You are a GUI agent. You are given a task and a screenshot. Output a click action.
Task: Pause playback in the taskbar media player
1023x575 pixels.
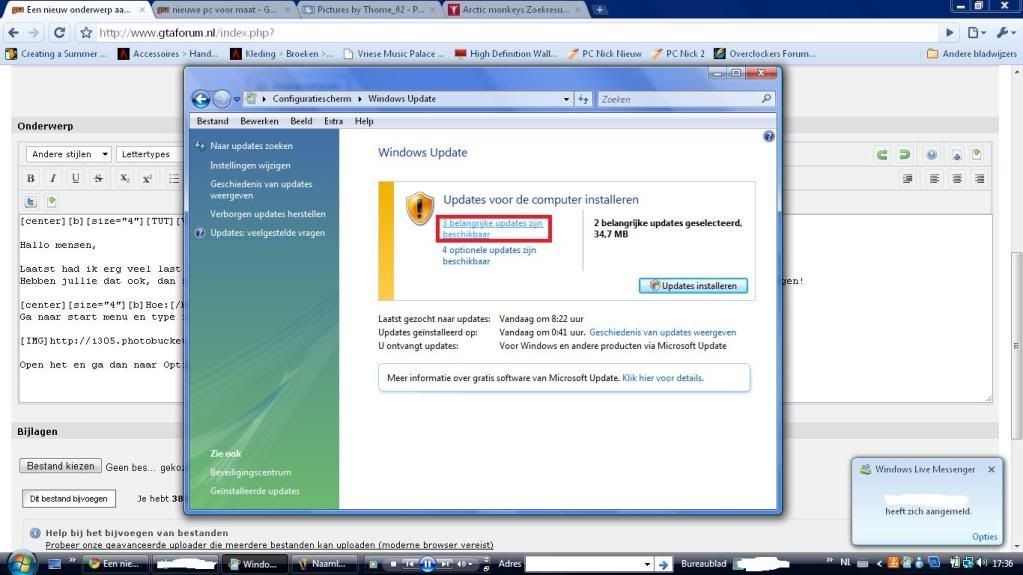427,564
